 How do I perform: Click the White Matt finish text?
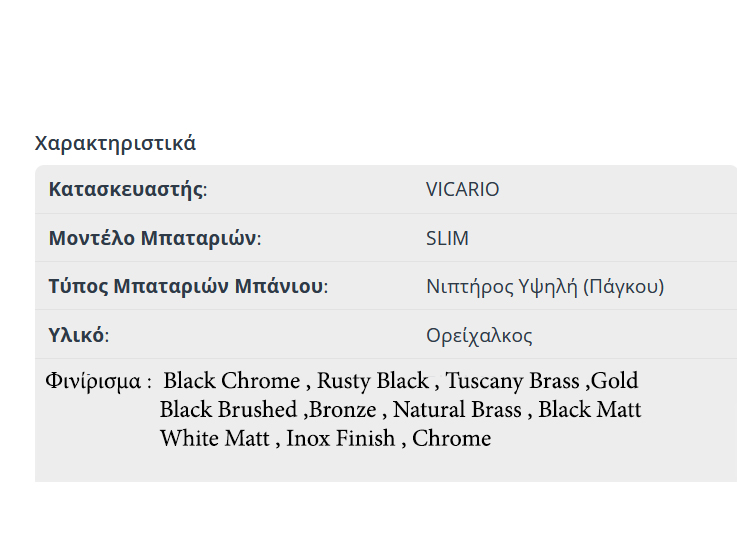[x=215, y=439]
